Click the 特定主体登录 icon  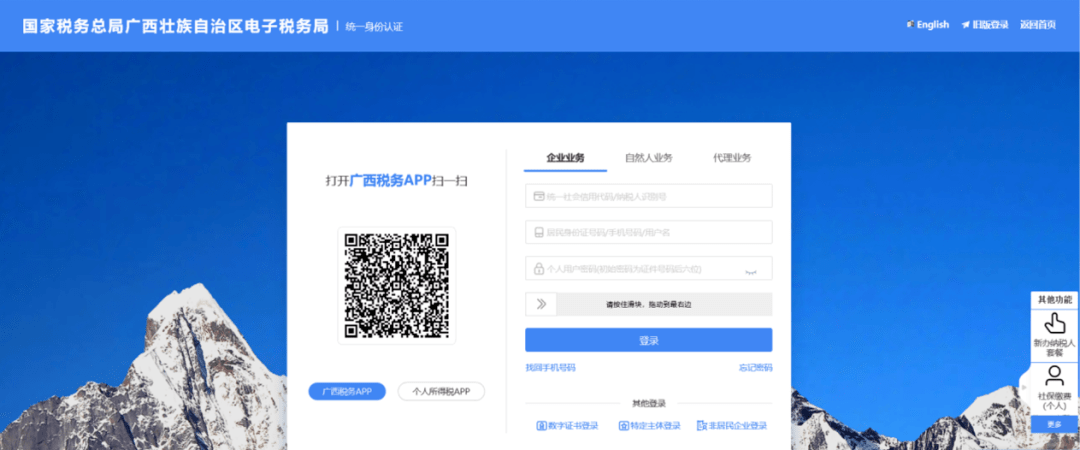[624, 426]
